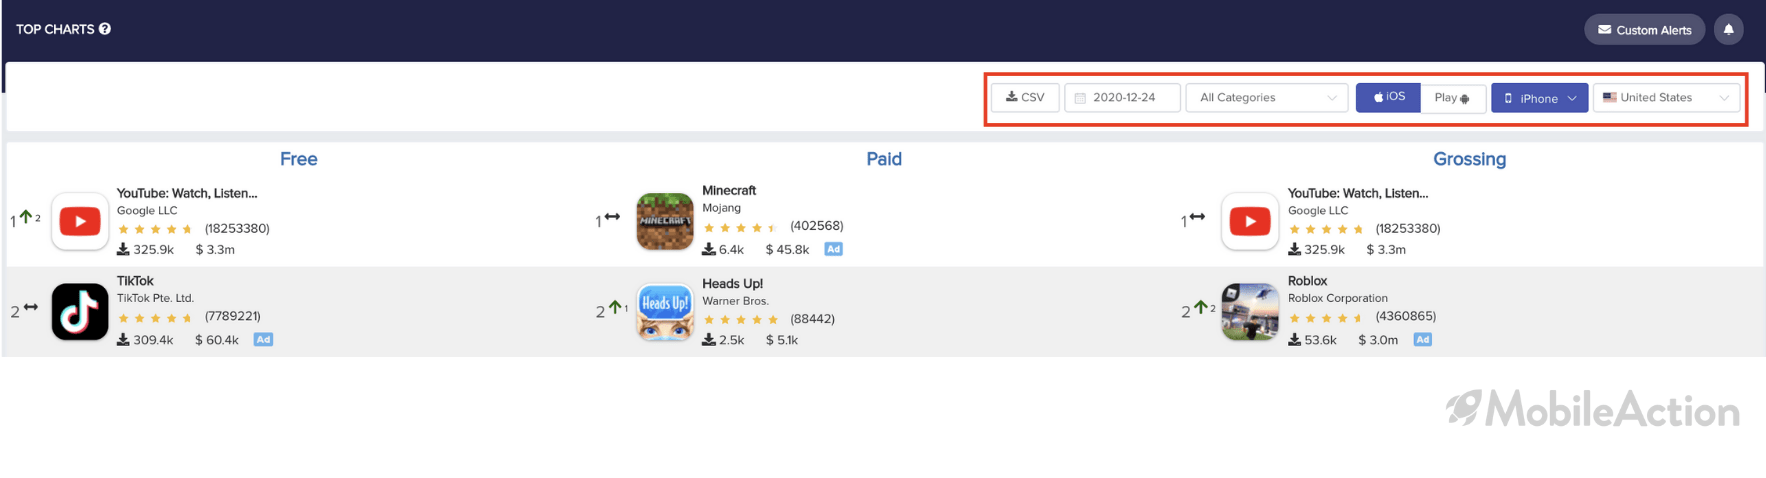The width and height of the screenshot is (1766, 478).
Task: Click the Ad badge on Minecraft
Action: coord(833,249)
